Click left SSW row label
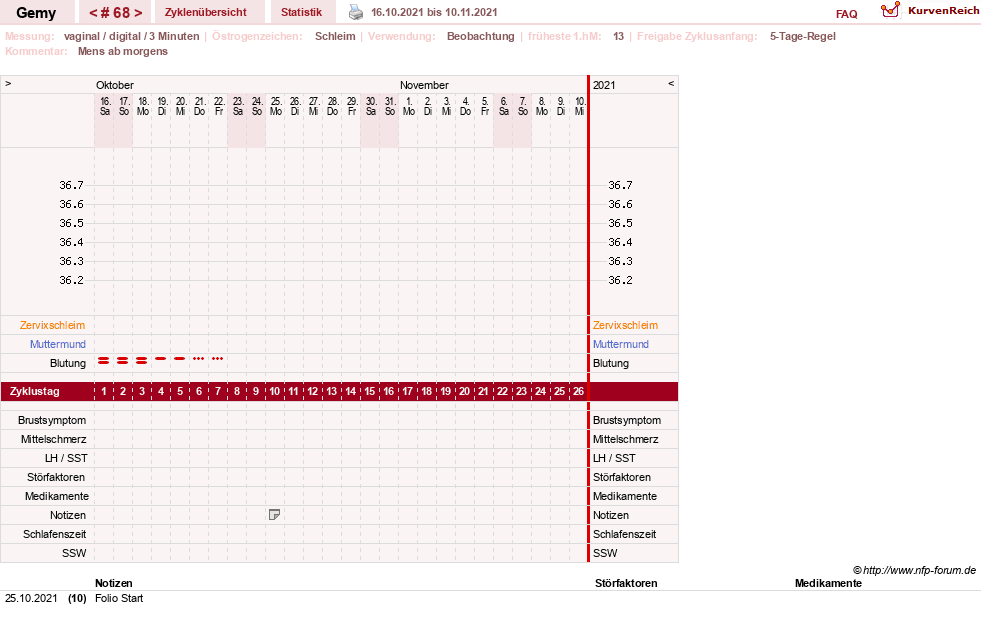 tap(74, 553)
